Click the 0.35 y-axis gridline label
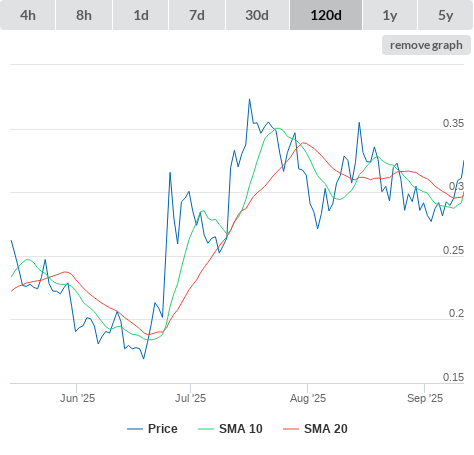This screenshot has width=474, height=455. point(453,123)
